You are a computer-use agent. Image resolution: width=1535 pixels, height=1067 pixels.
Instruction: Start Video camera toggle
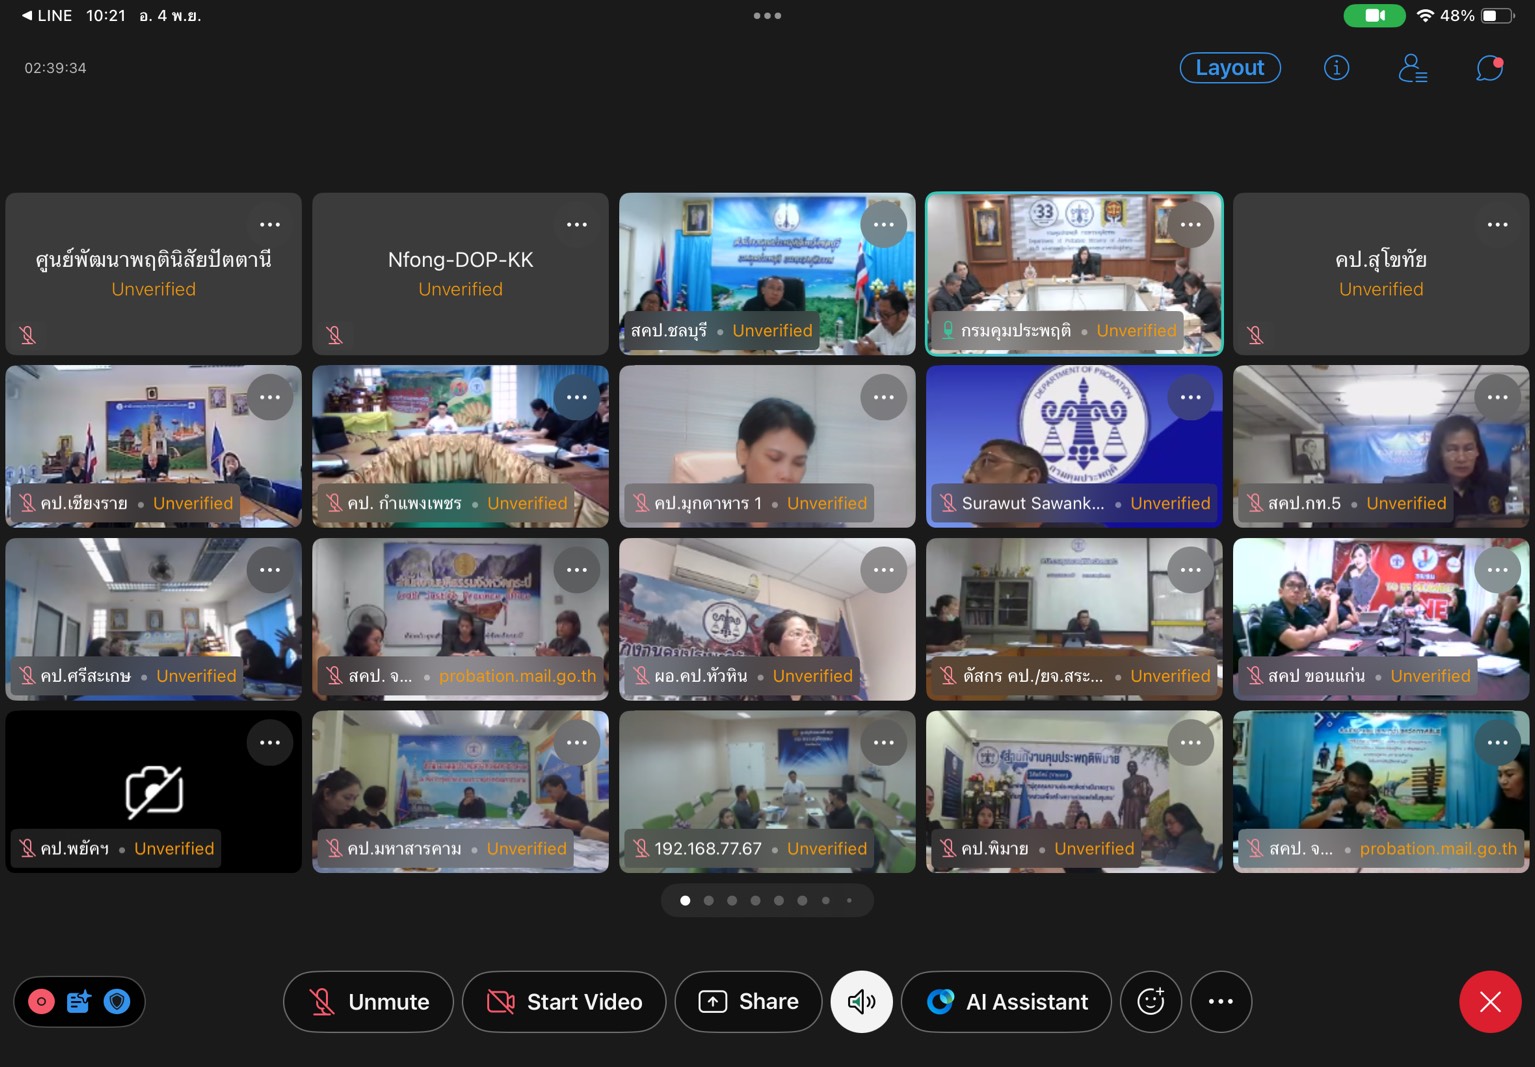564,1001
